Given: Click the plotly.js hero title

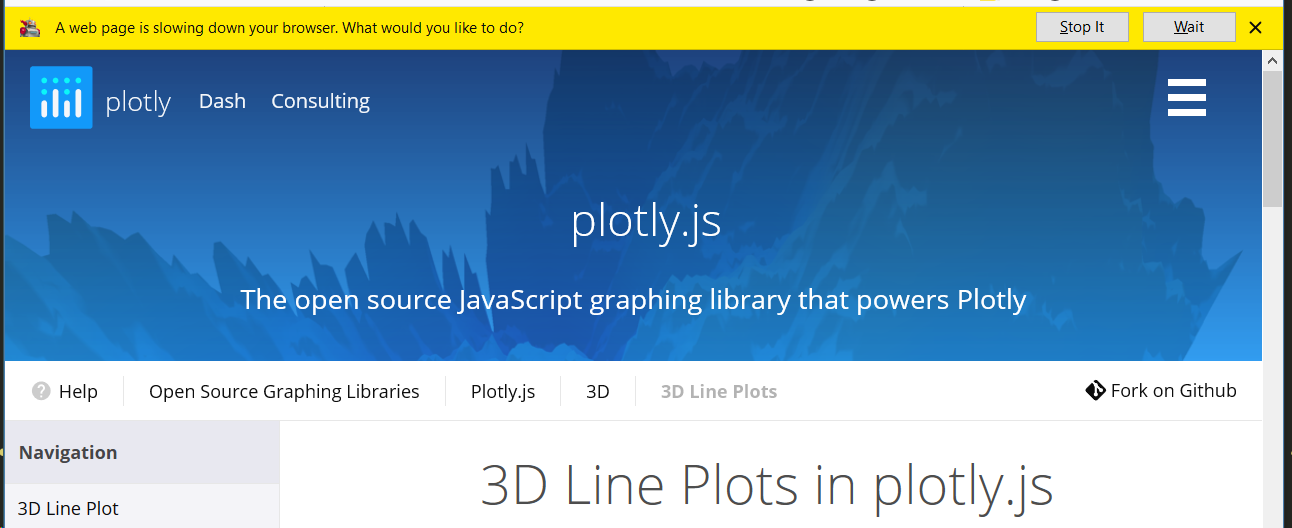Looking at the screenshot, I should coord(646,221).
